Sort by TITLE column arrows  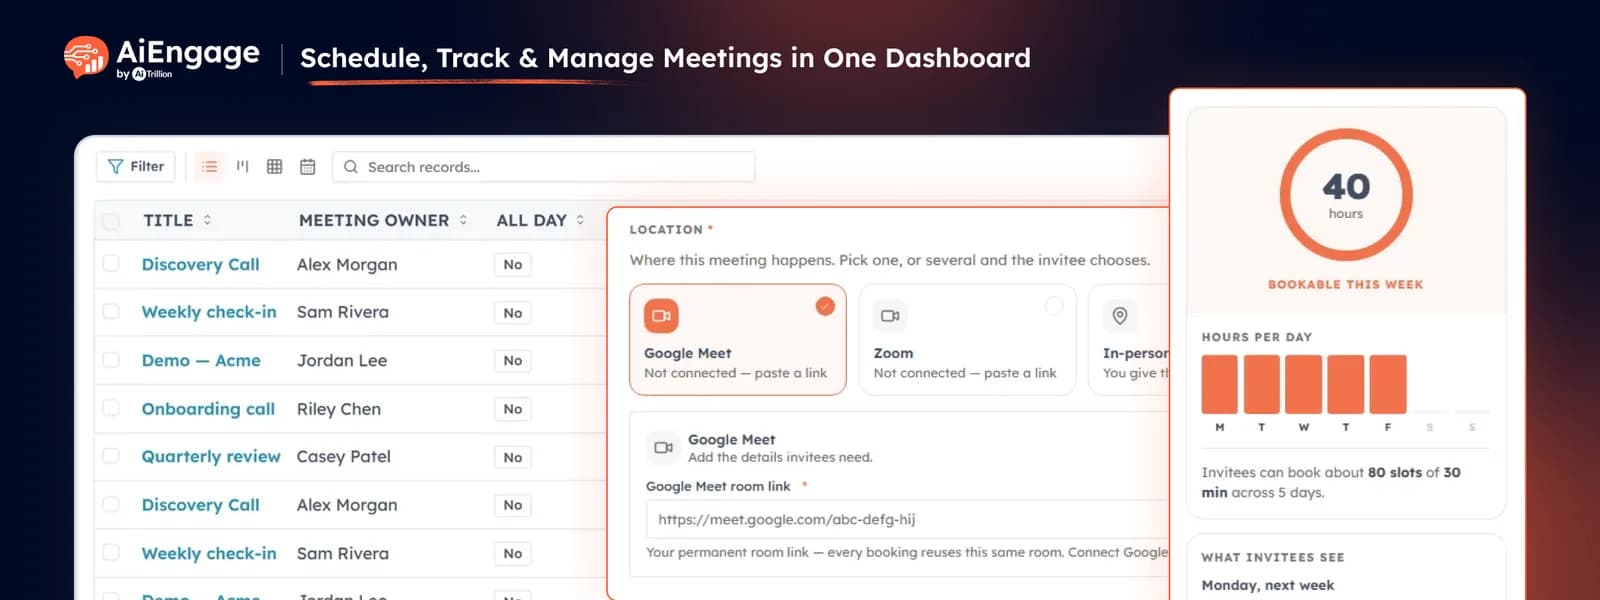(207, 220)
